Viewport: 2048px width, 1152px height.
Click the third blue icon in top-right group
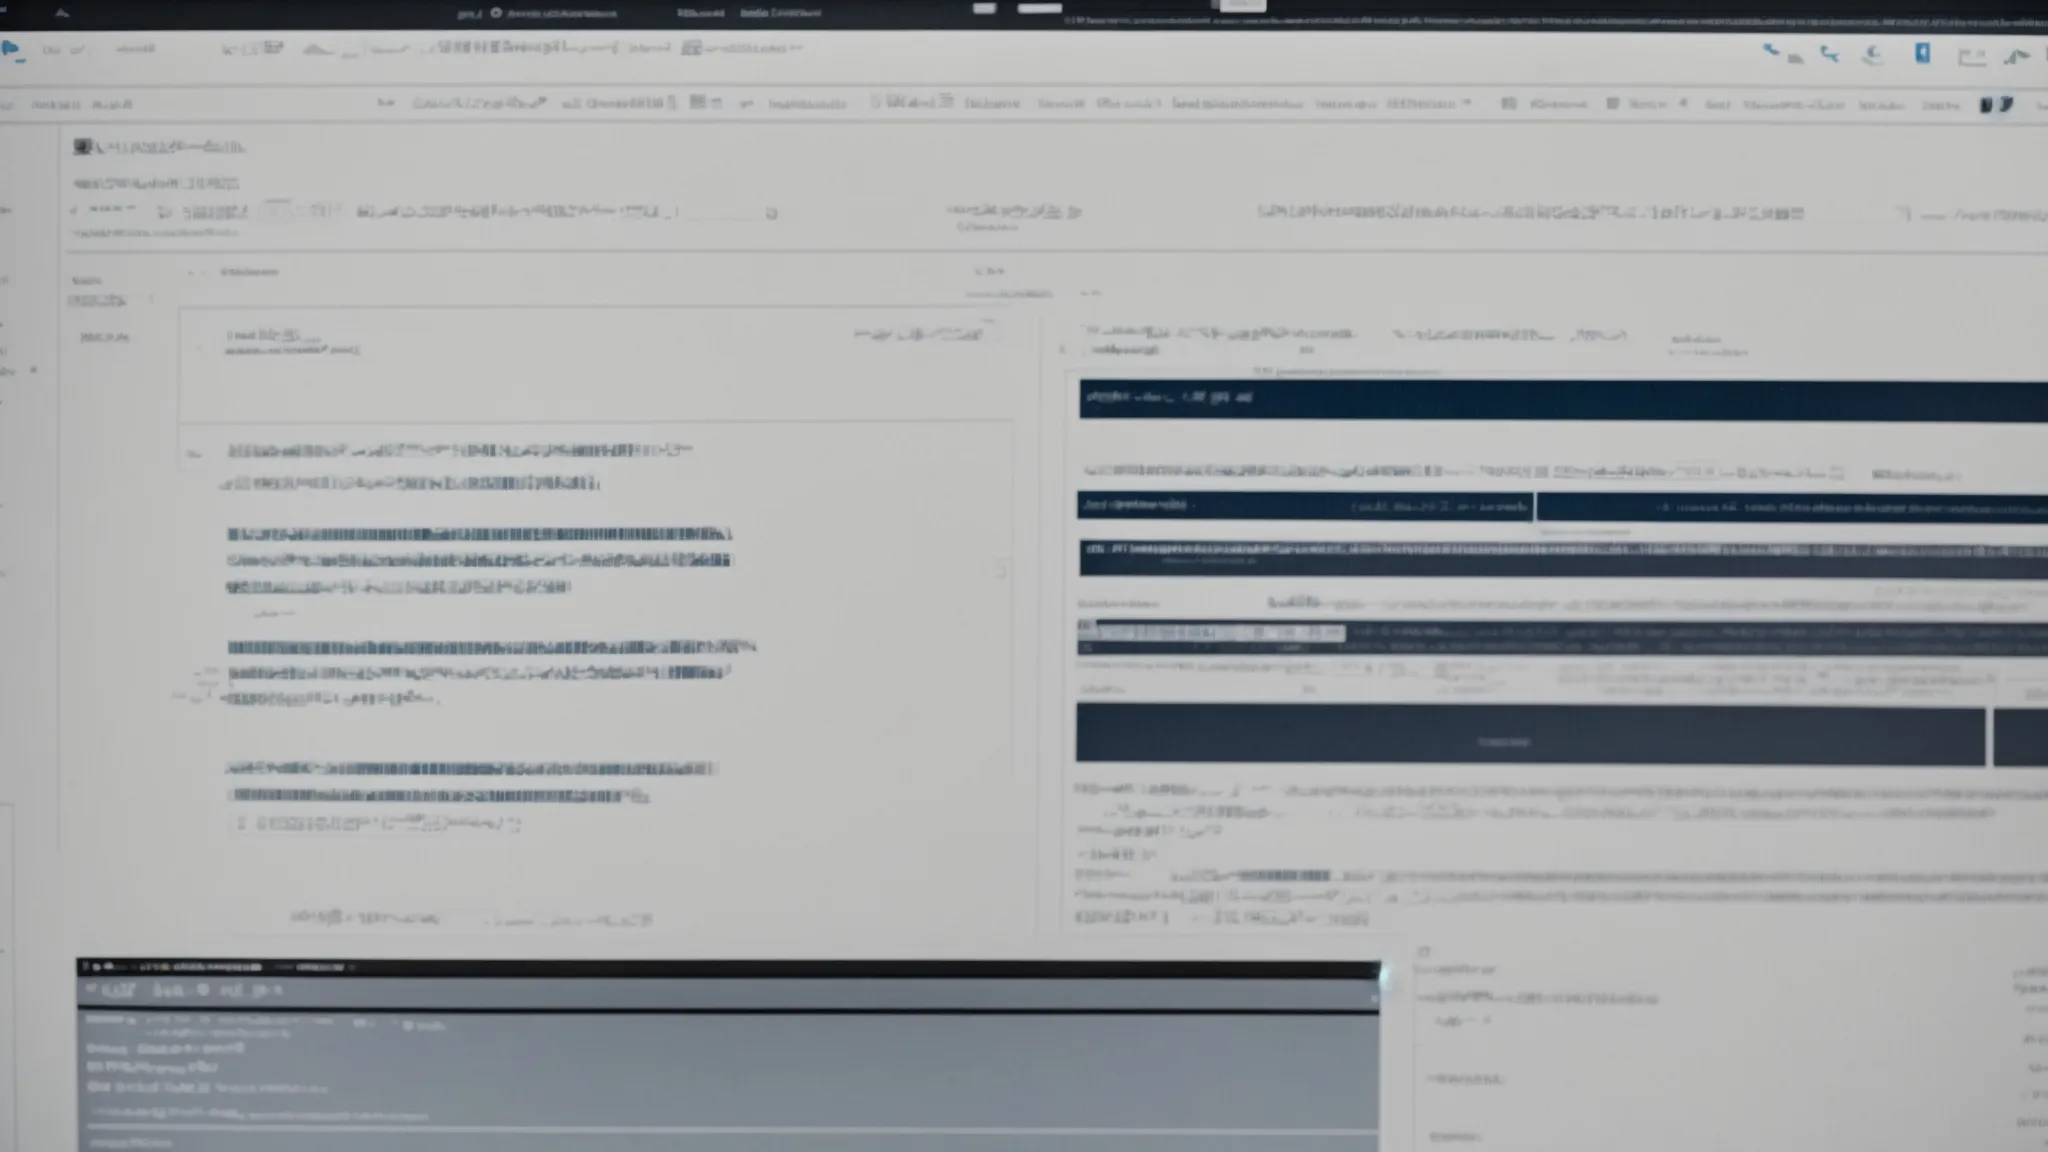pos(1873,55)
